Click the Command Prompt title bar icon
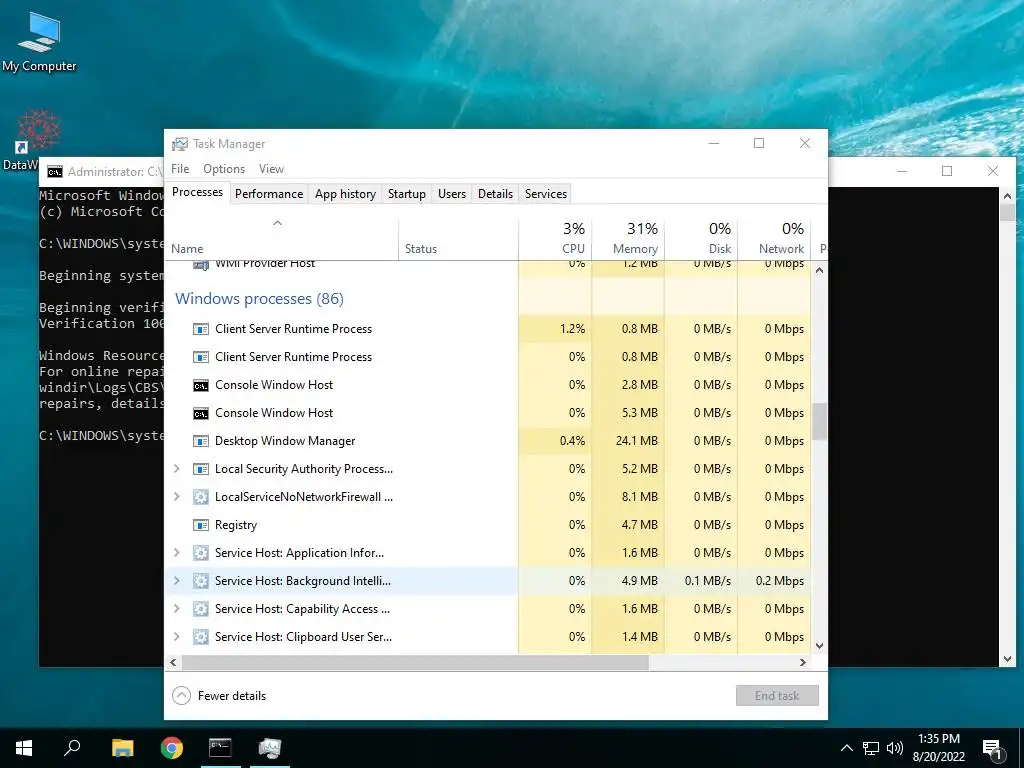The width and height of the screenshot is (1024, 768). (55, 172)
